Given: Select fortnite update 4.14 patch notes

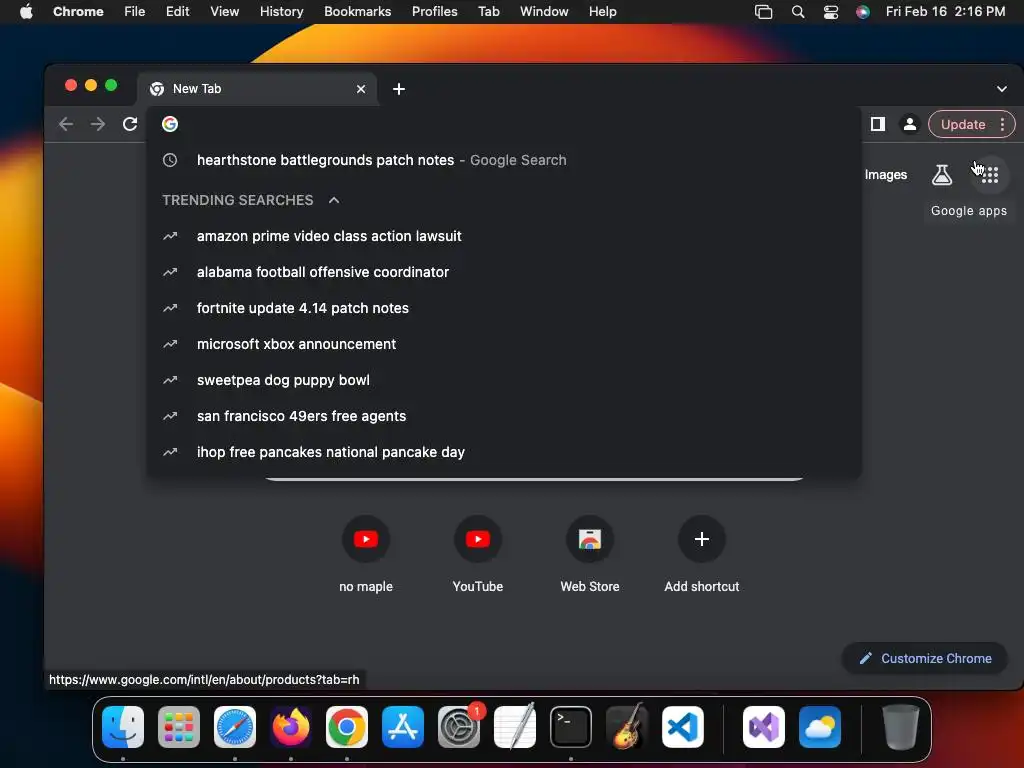Looking at the screenshot, I should coord(504,308).
